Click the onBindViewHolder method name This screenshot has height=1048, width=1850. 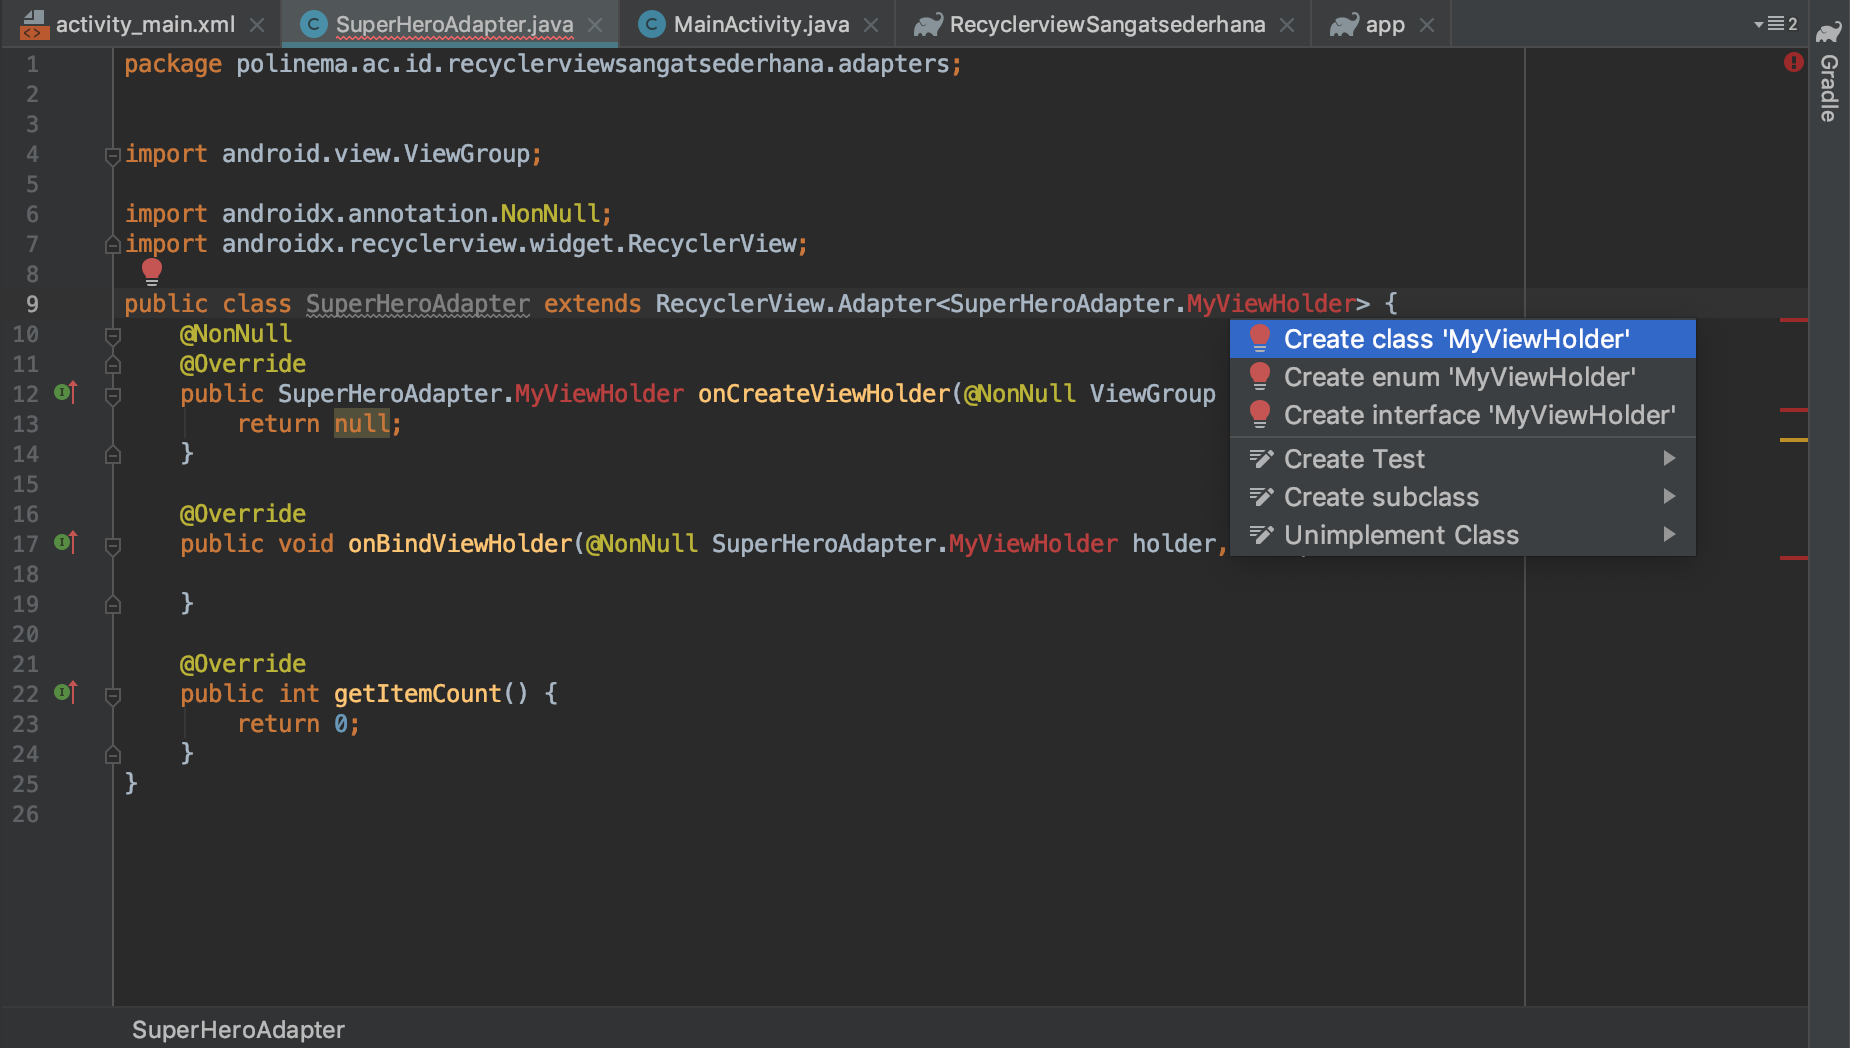click(x=460, y=544)
